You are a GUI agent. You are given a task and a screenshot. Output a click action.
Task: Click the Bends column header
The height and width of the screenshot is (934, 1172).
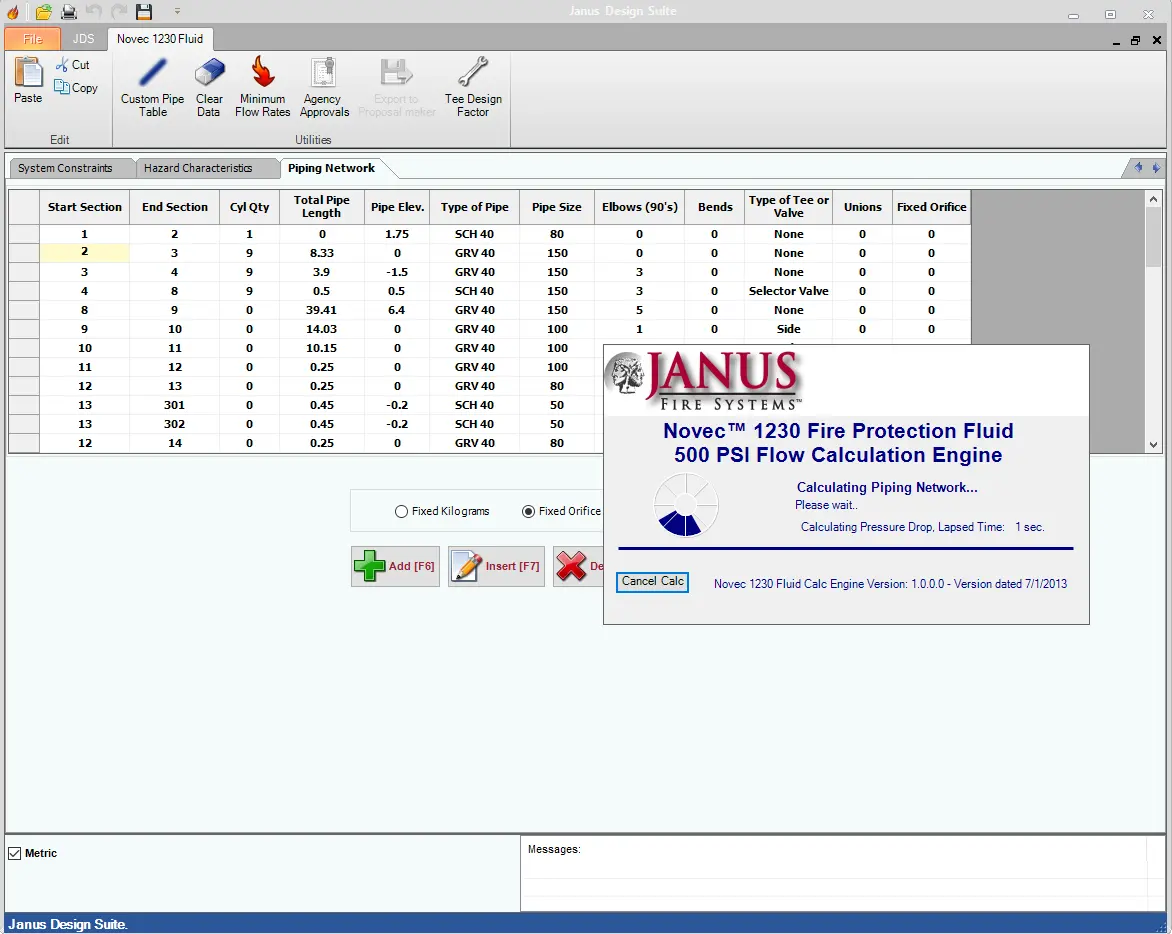[x=715, y=207]
